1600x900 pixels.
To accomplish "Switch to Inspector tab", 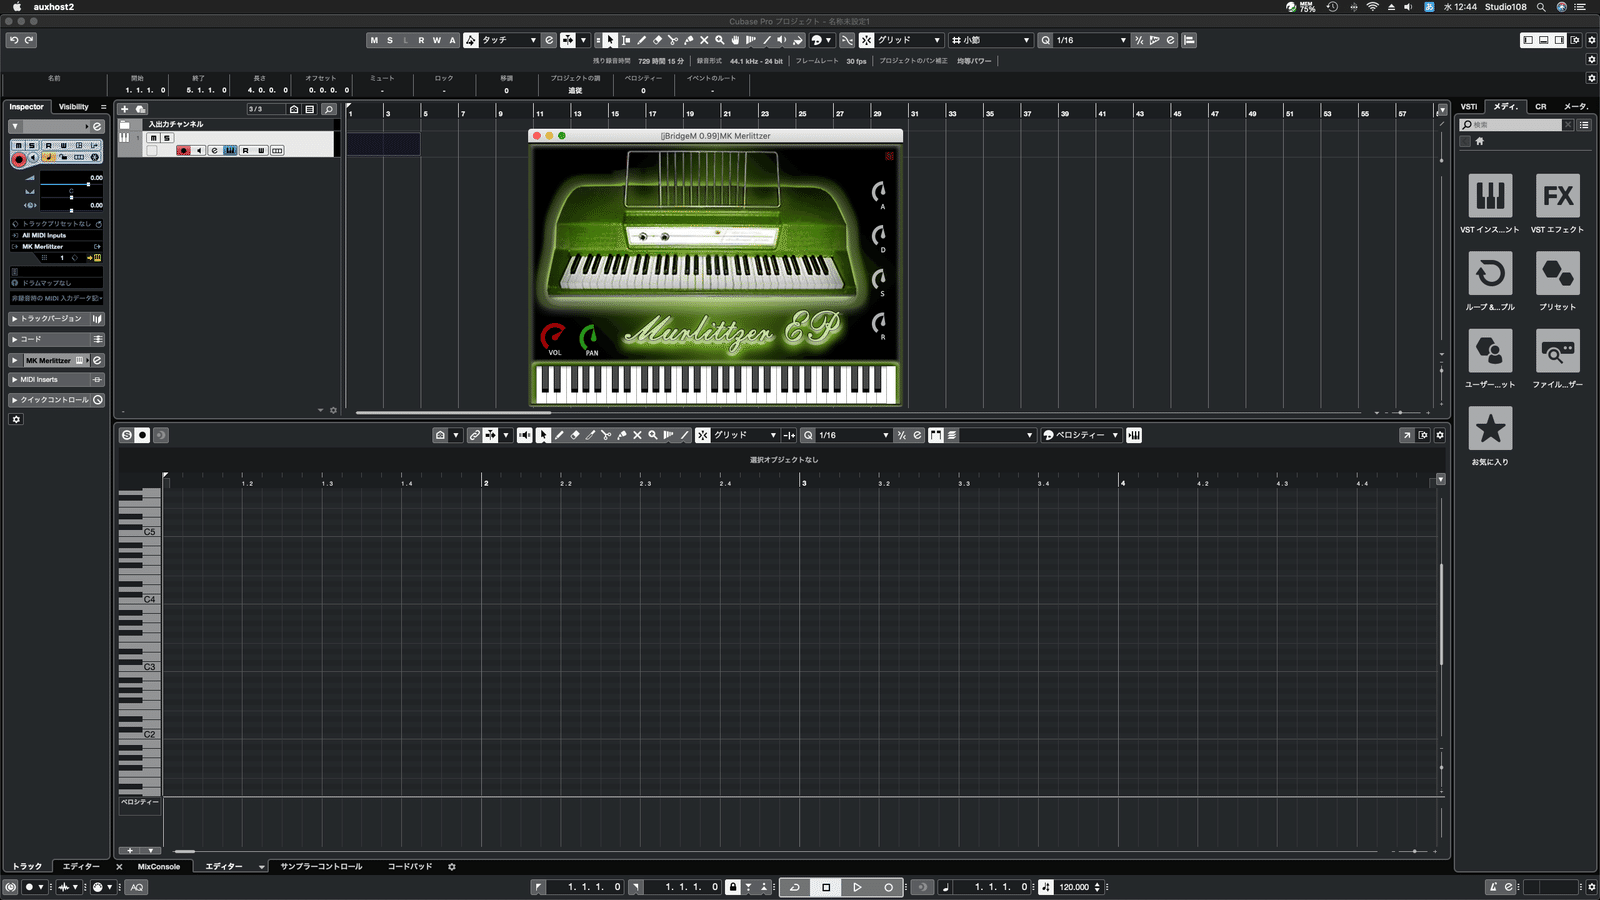I will click(27, 107).
